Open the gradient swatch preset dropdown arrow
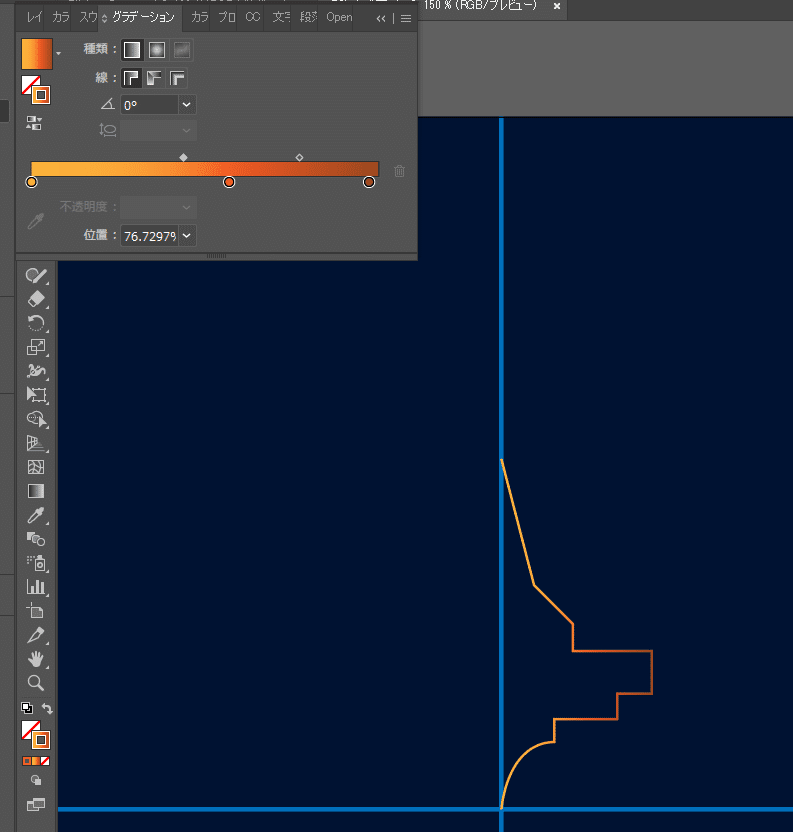793x832 pixels. [58, 53]
